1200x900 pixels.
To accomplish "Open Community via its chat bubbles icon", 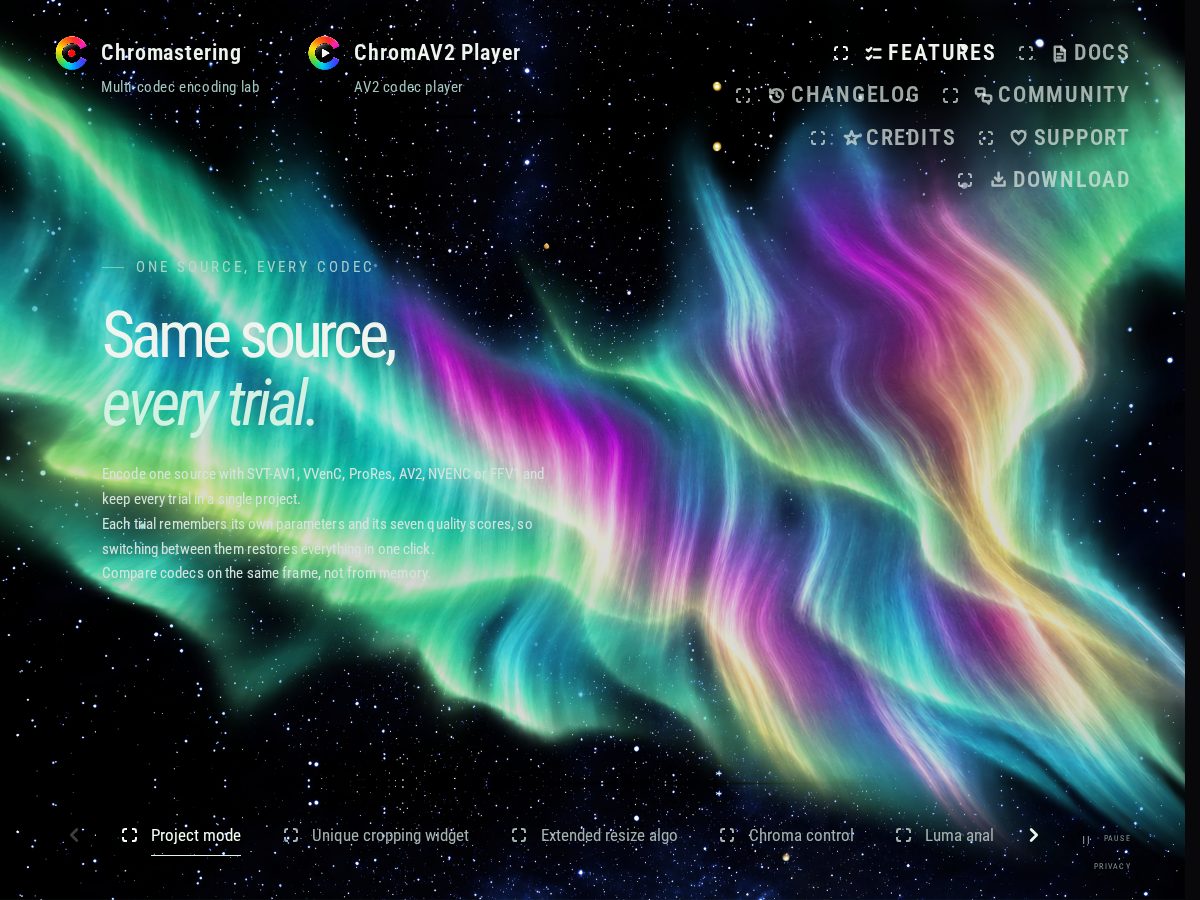I will [x=984, y=96].
